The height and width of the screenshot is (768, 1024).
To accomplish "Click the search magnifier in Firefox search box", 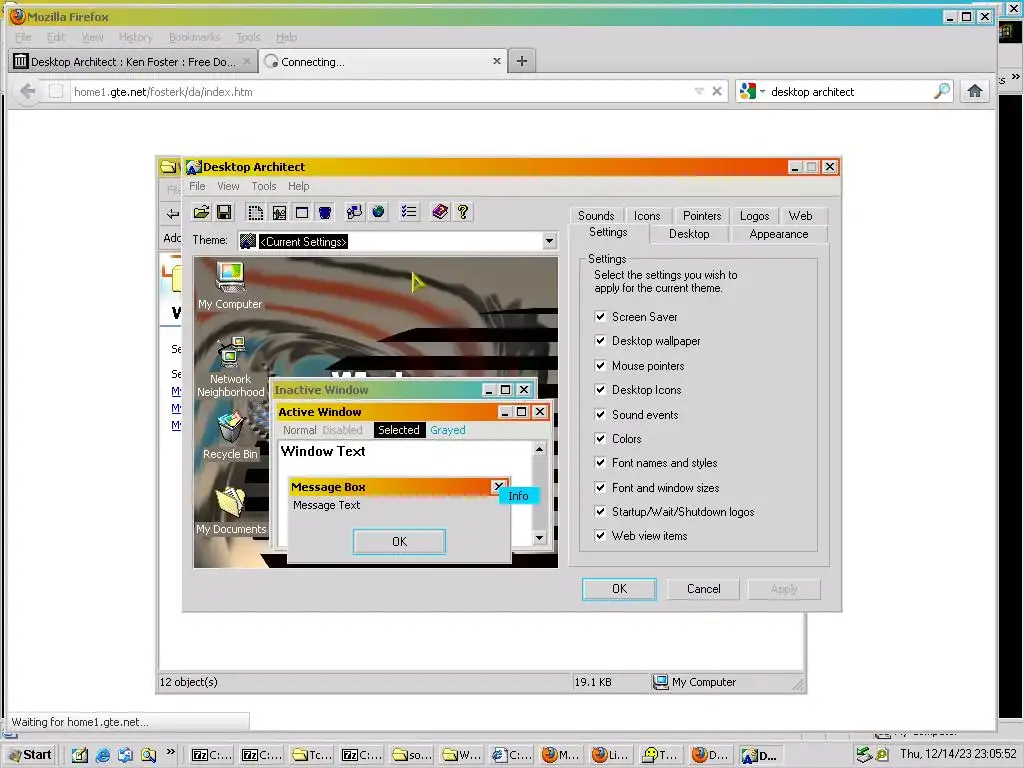I will coord(942,91).
